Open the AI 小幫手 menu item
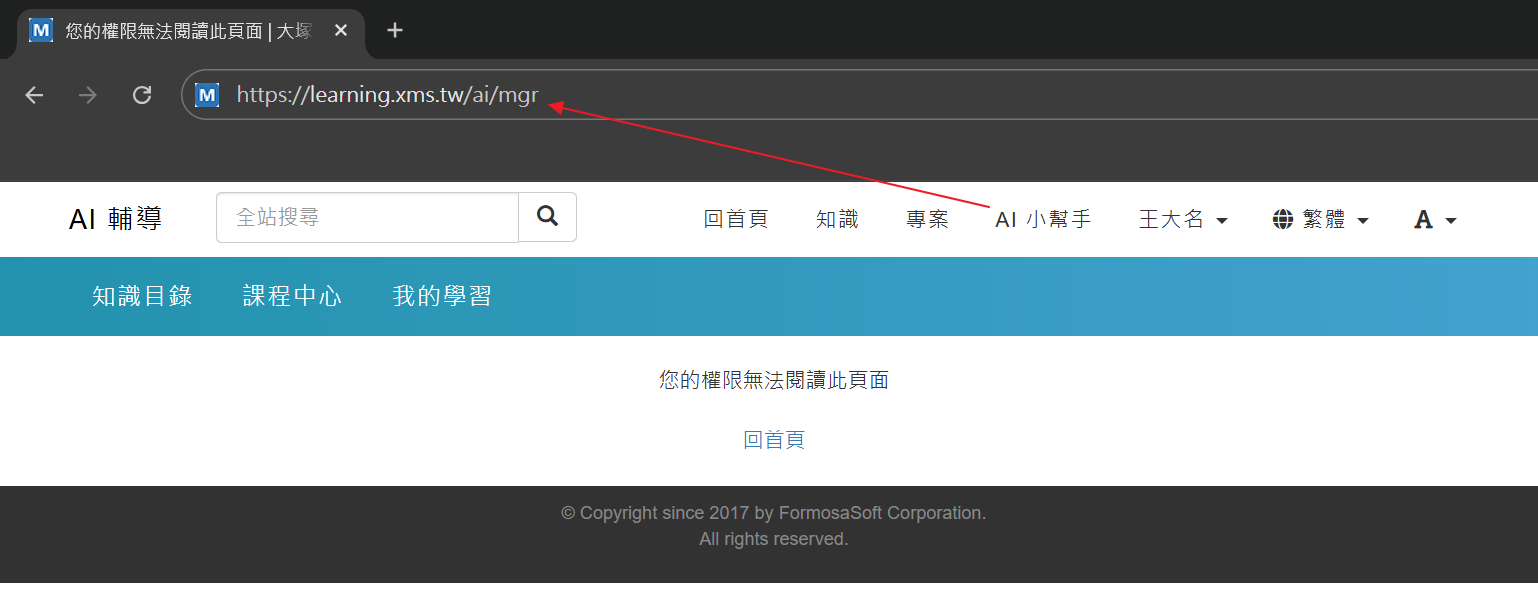 (x=1043, y=220)
